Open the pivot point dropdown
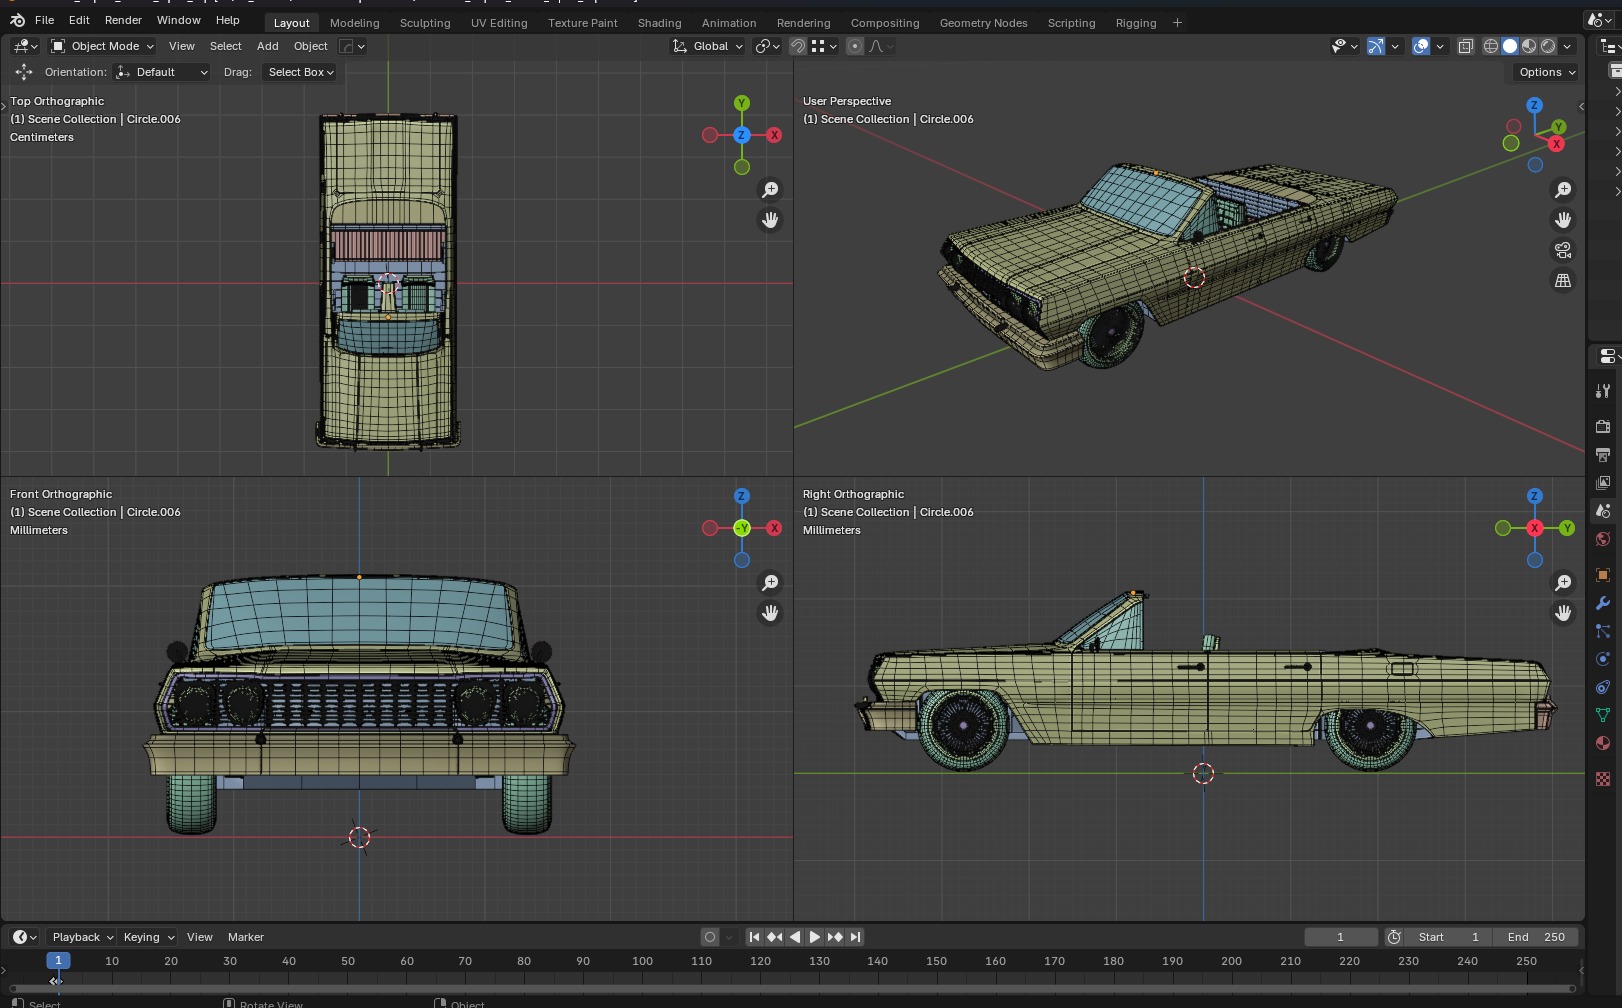The image size is (1622, 1008). [x=767, y=46]
